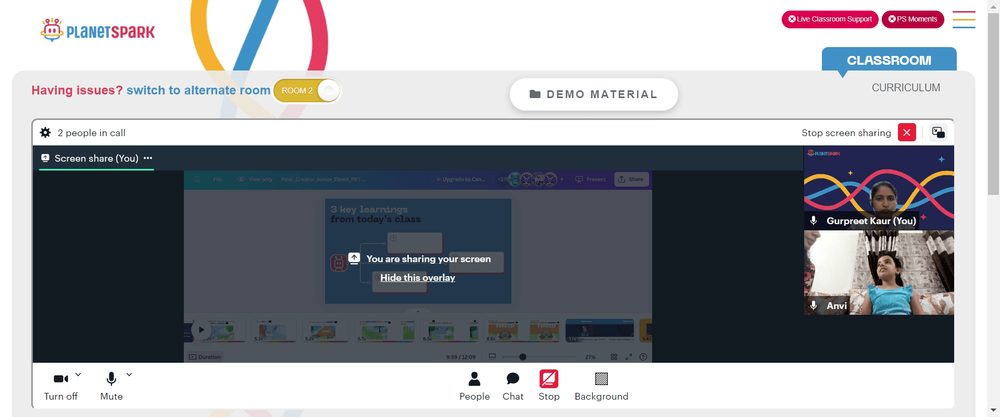Click the red stop screen sharing X
Viewport: 1000px width, 417px height.
point(907,133)
